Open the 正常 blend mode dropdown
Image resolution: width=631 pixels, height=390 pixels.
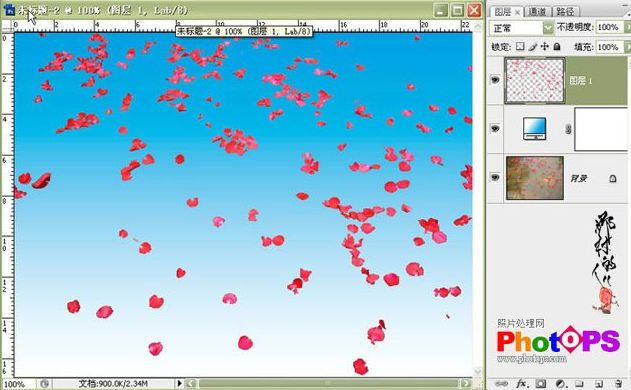pos(522,28)
